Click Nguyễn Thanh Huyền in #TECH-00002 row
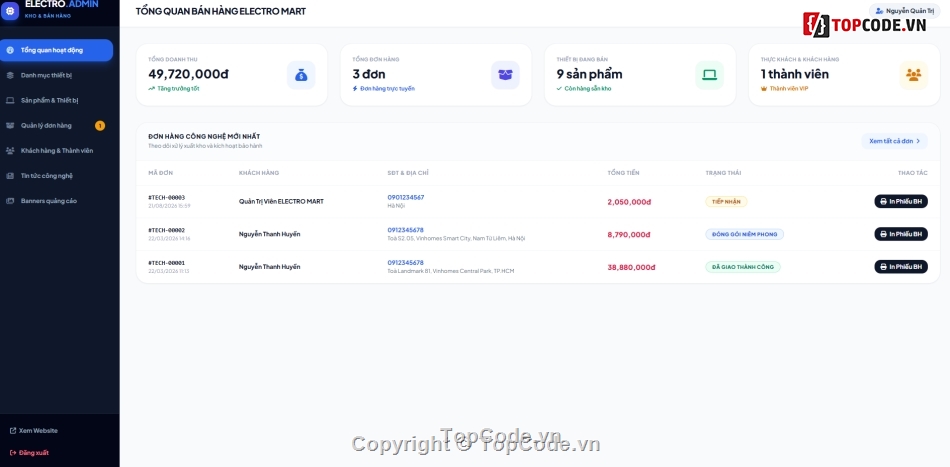This screenshot has width=950, height=467. click(x=270, y=234)
